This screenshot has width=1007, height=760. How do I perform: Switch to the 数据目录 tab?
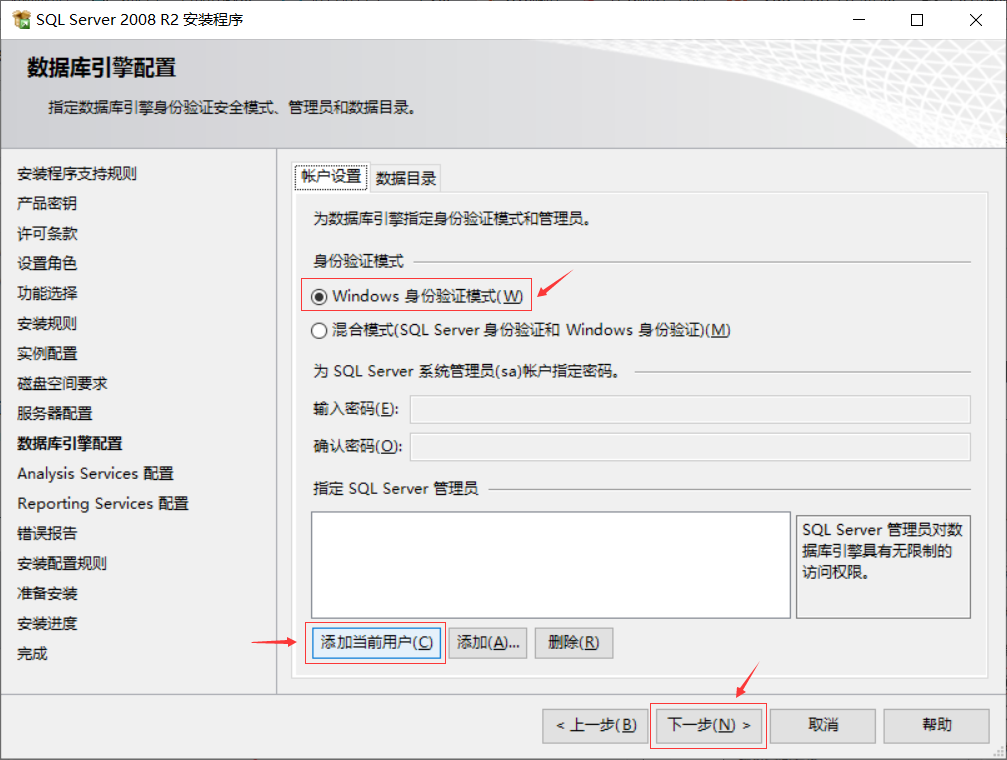[x=406, y=179]
